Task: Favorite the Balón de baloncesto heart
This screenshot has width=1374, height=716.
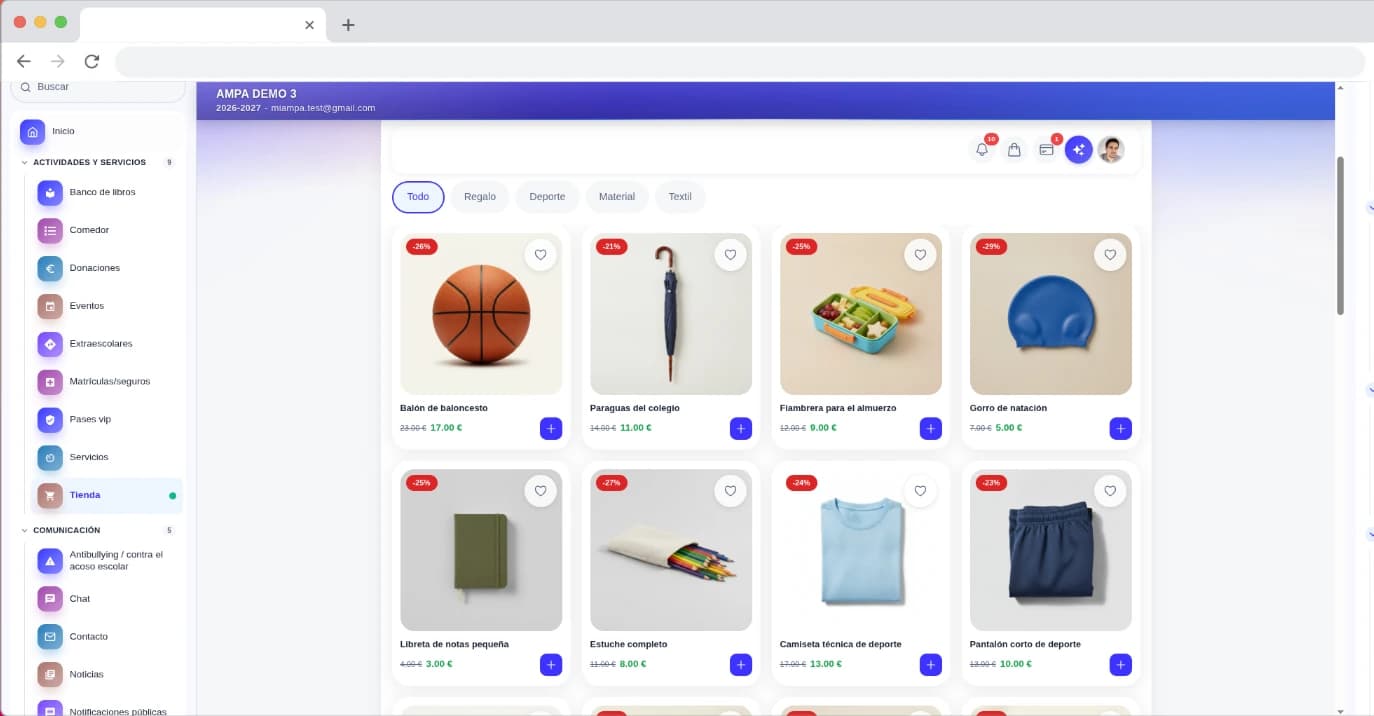Action: pyautogui.click(x=541, y=255)
